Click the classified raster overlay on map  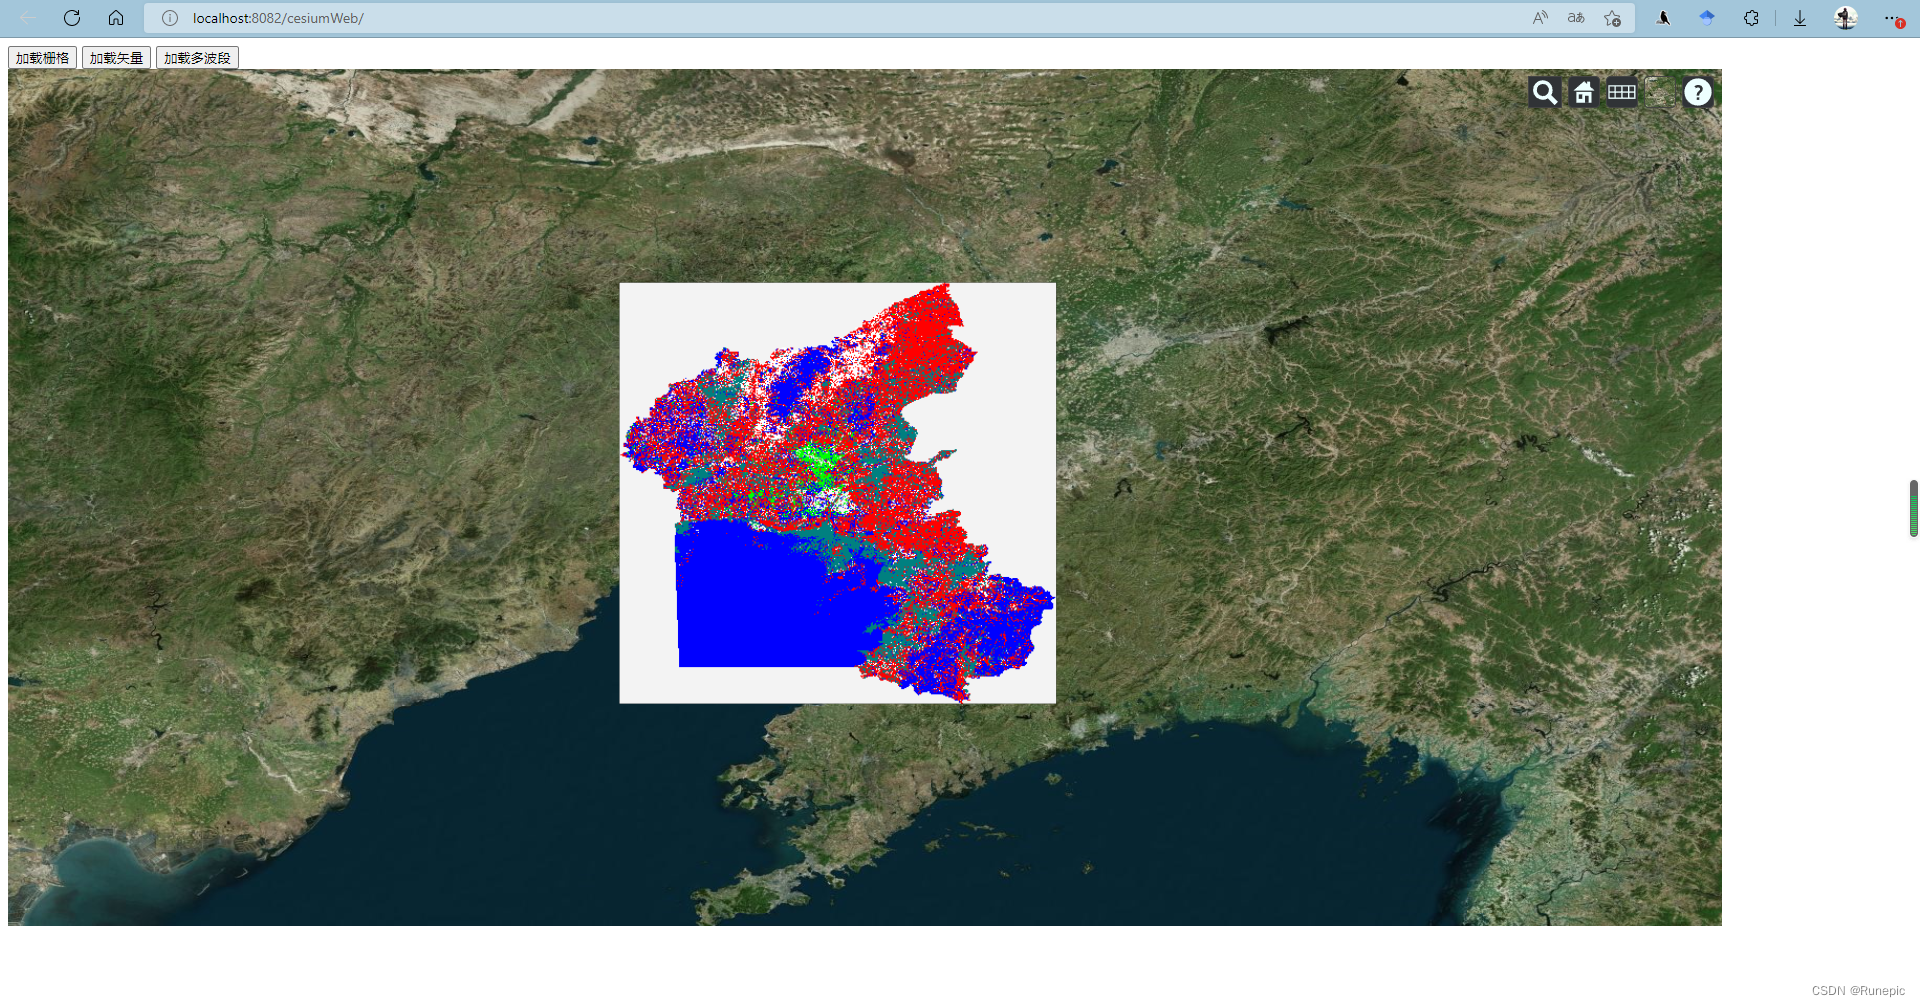838,493
